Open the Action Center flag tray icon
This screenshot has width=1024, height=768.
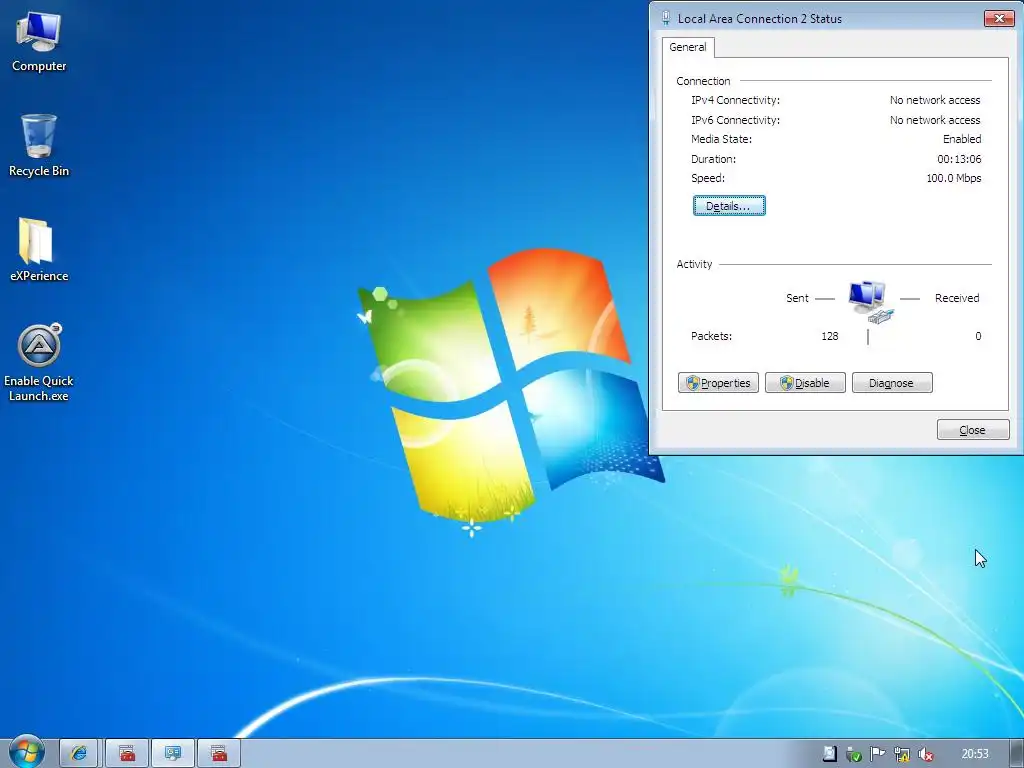(x=878, y=754)
